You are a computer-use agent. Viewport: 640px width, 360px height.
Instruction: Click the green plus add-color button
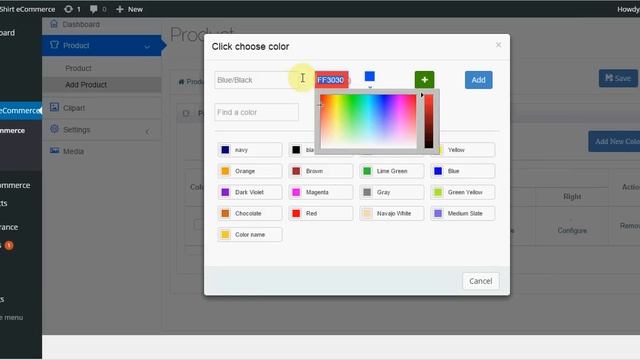pyautogui.click(x=424, y=80)
